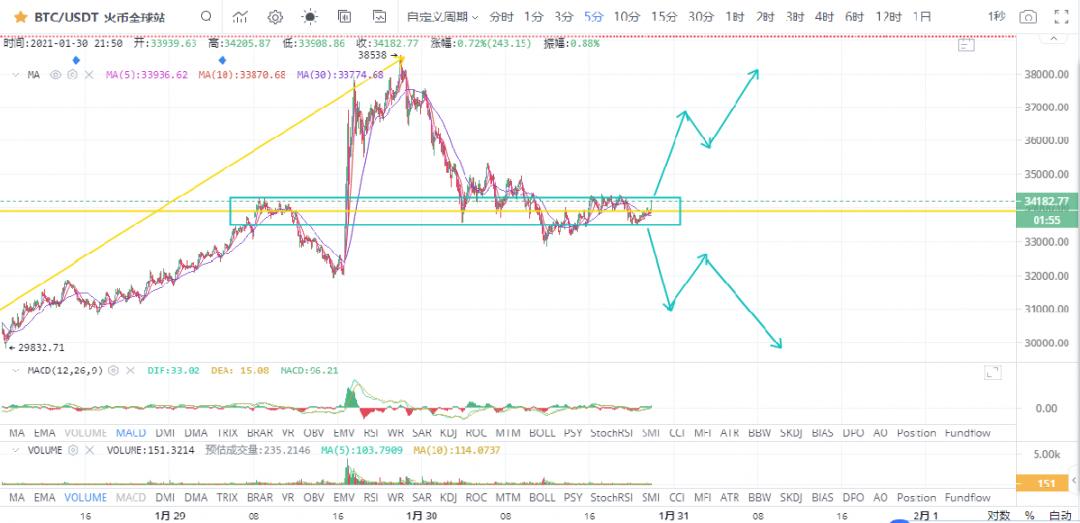Choose ATR in the VOLUME panel's indicator row

tap(729, 498)
